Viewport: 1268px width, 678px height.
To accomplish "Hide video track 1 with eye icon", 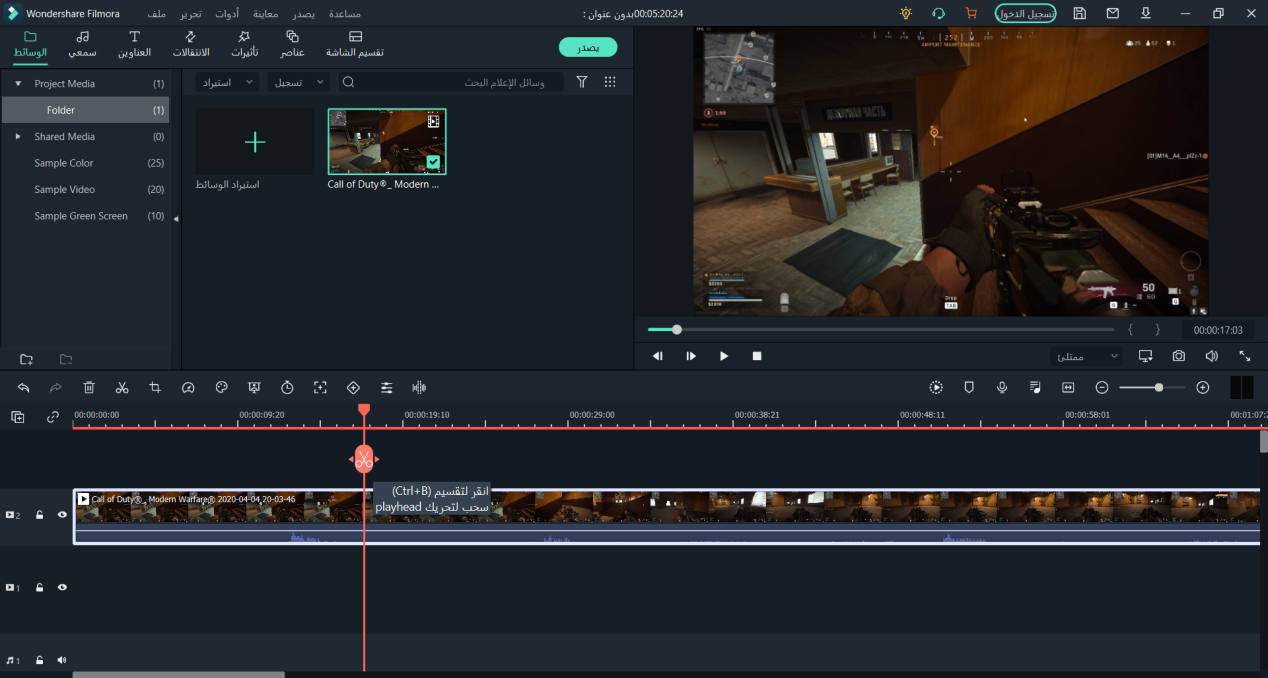I will click(x=62, y=588).
